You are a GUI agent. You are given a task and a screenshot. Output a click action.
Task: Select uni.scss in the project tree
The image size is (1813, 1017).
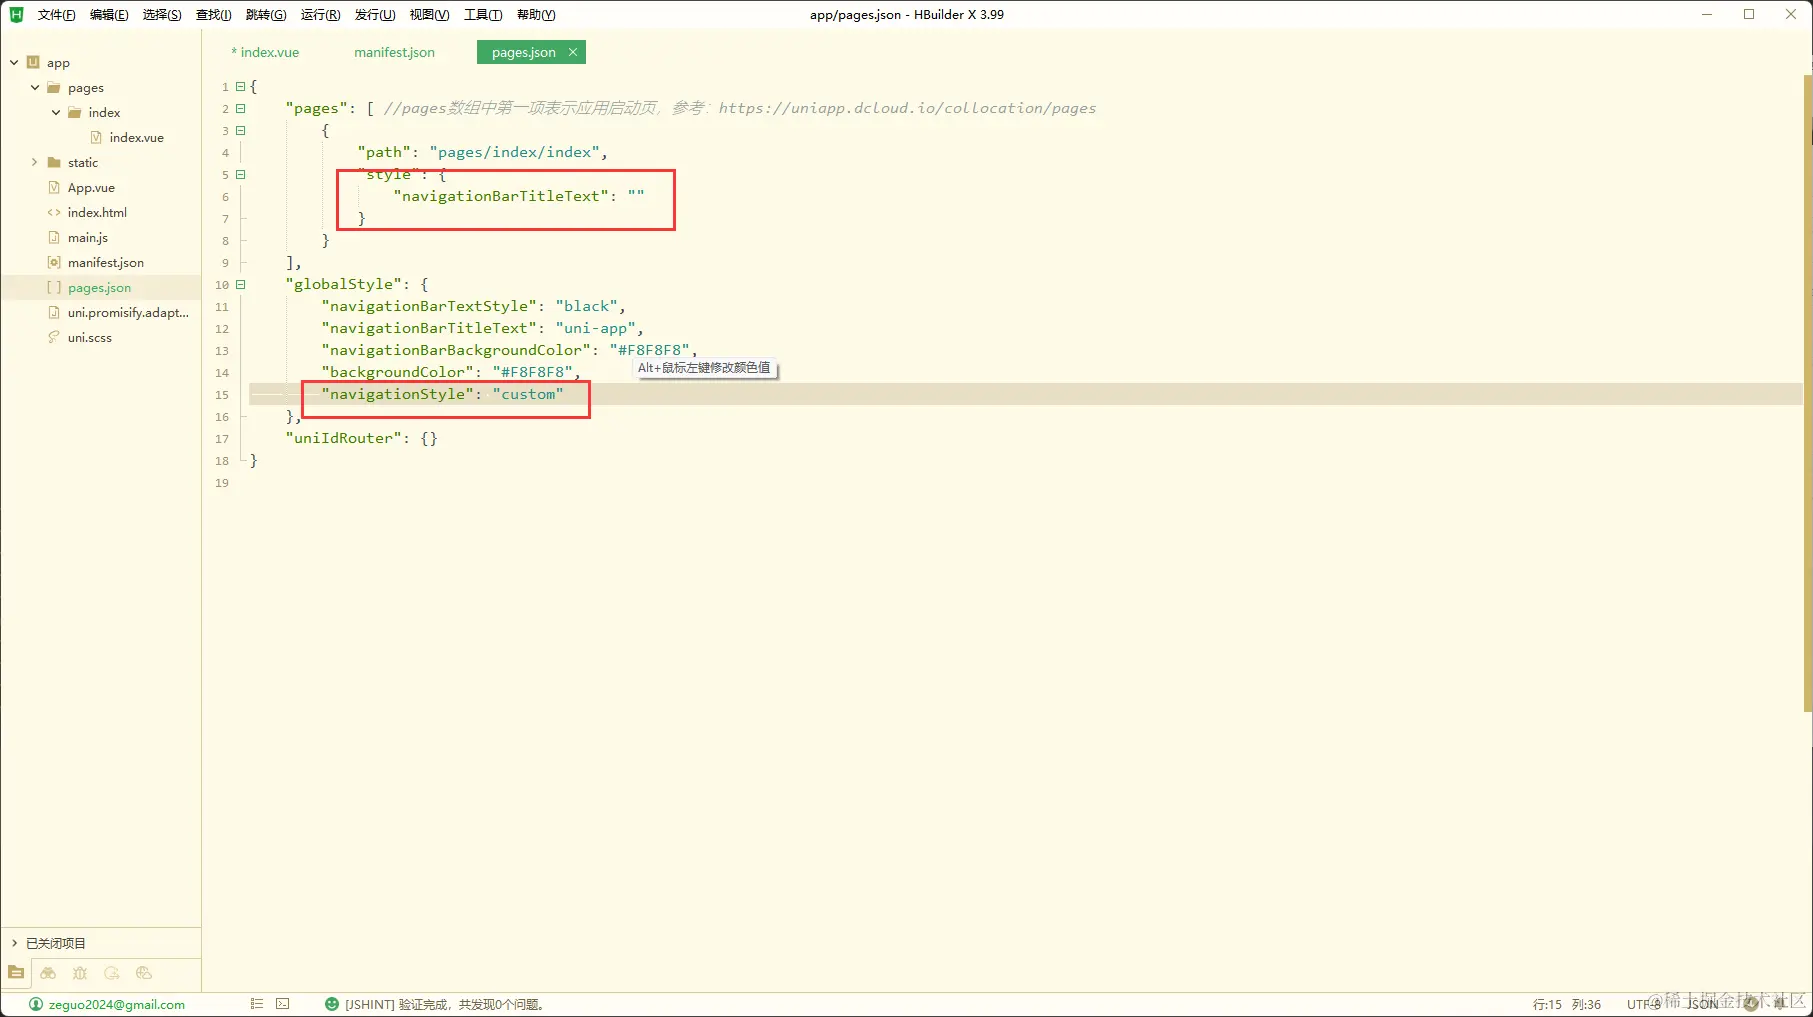coord(90,338)
